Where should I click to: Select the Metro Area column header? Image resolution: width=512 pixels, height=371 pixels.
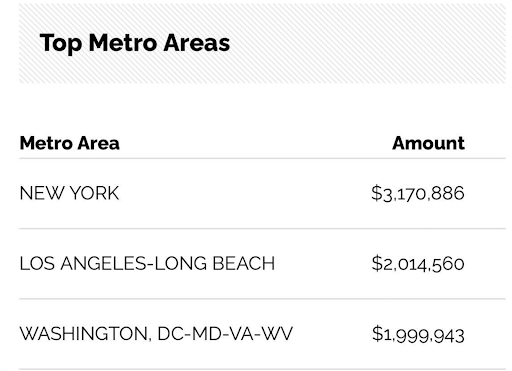point(69,143)
